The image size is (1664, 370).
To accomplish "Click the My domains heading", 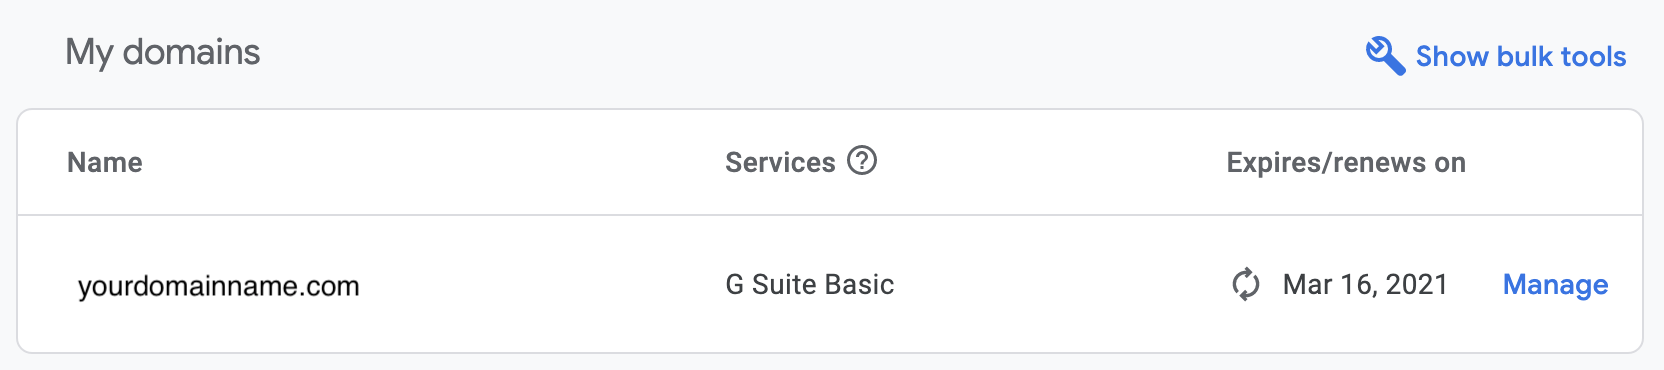I will coord(163,52).
